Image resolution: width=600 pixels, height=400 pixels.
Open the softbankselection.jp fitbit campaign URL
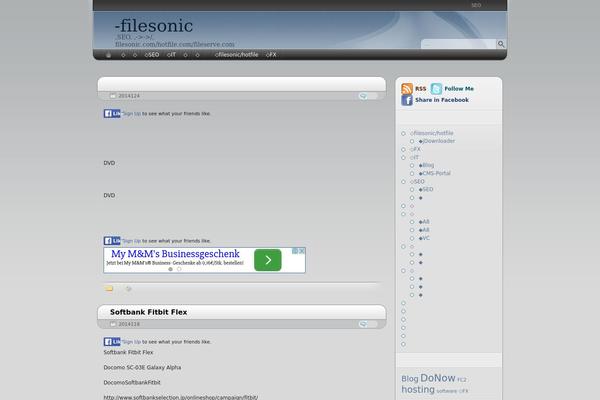(181, 397)
